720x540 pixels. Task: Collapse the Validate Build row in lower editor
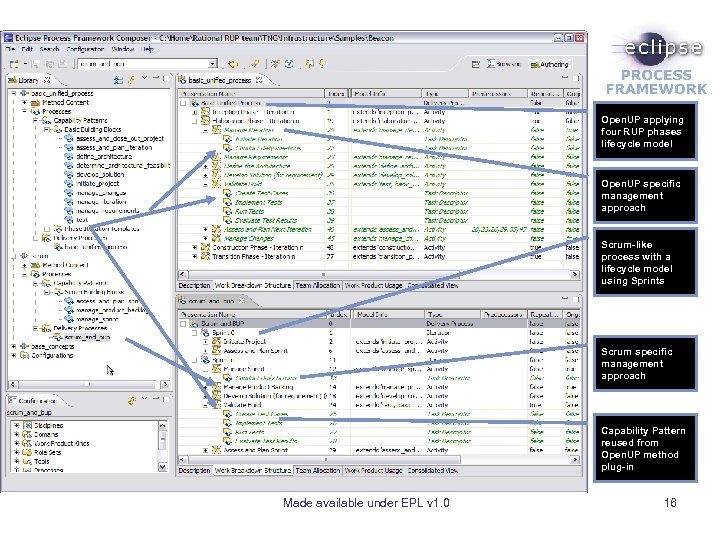coord(206,405)
